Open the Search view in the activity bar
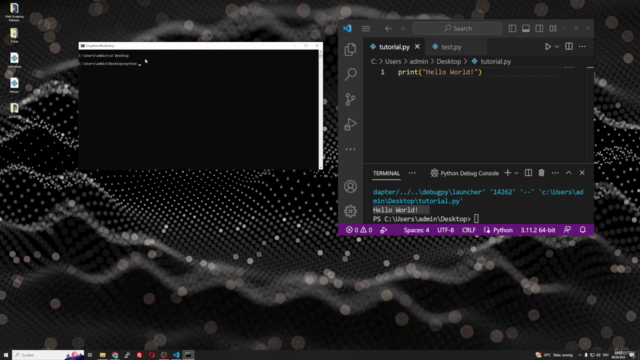This screenshot has height=360, width=640. pyautogui.click(x=350, y=74)
